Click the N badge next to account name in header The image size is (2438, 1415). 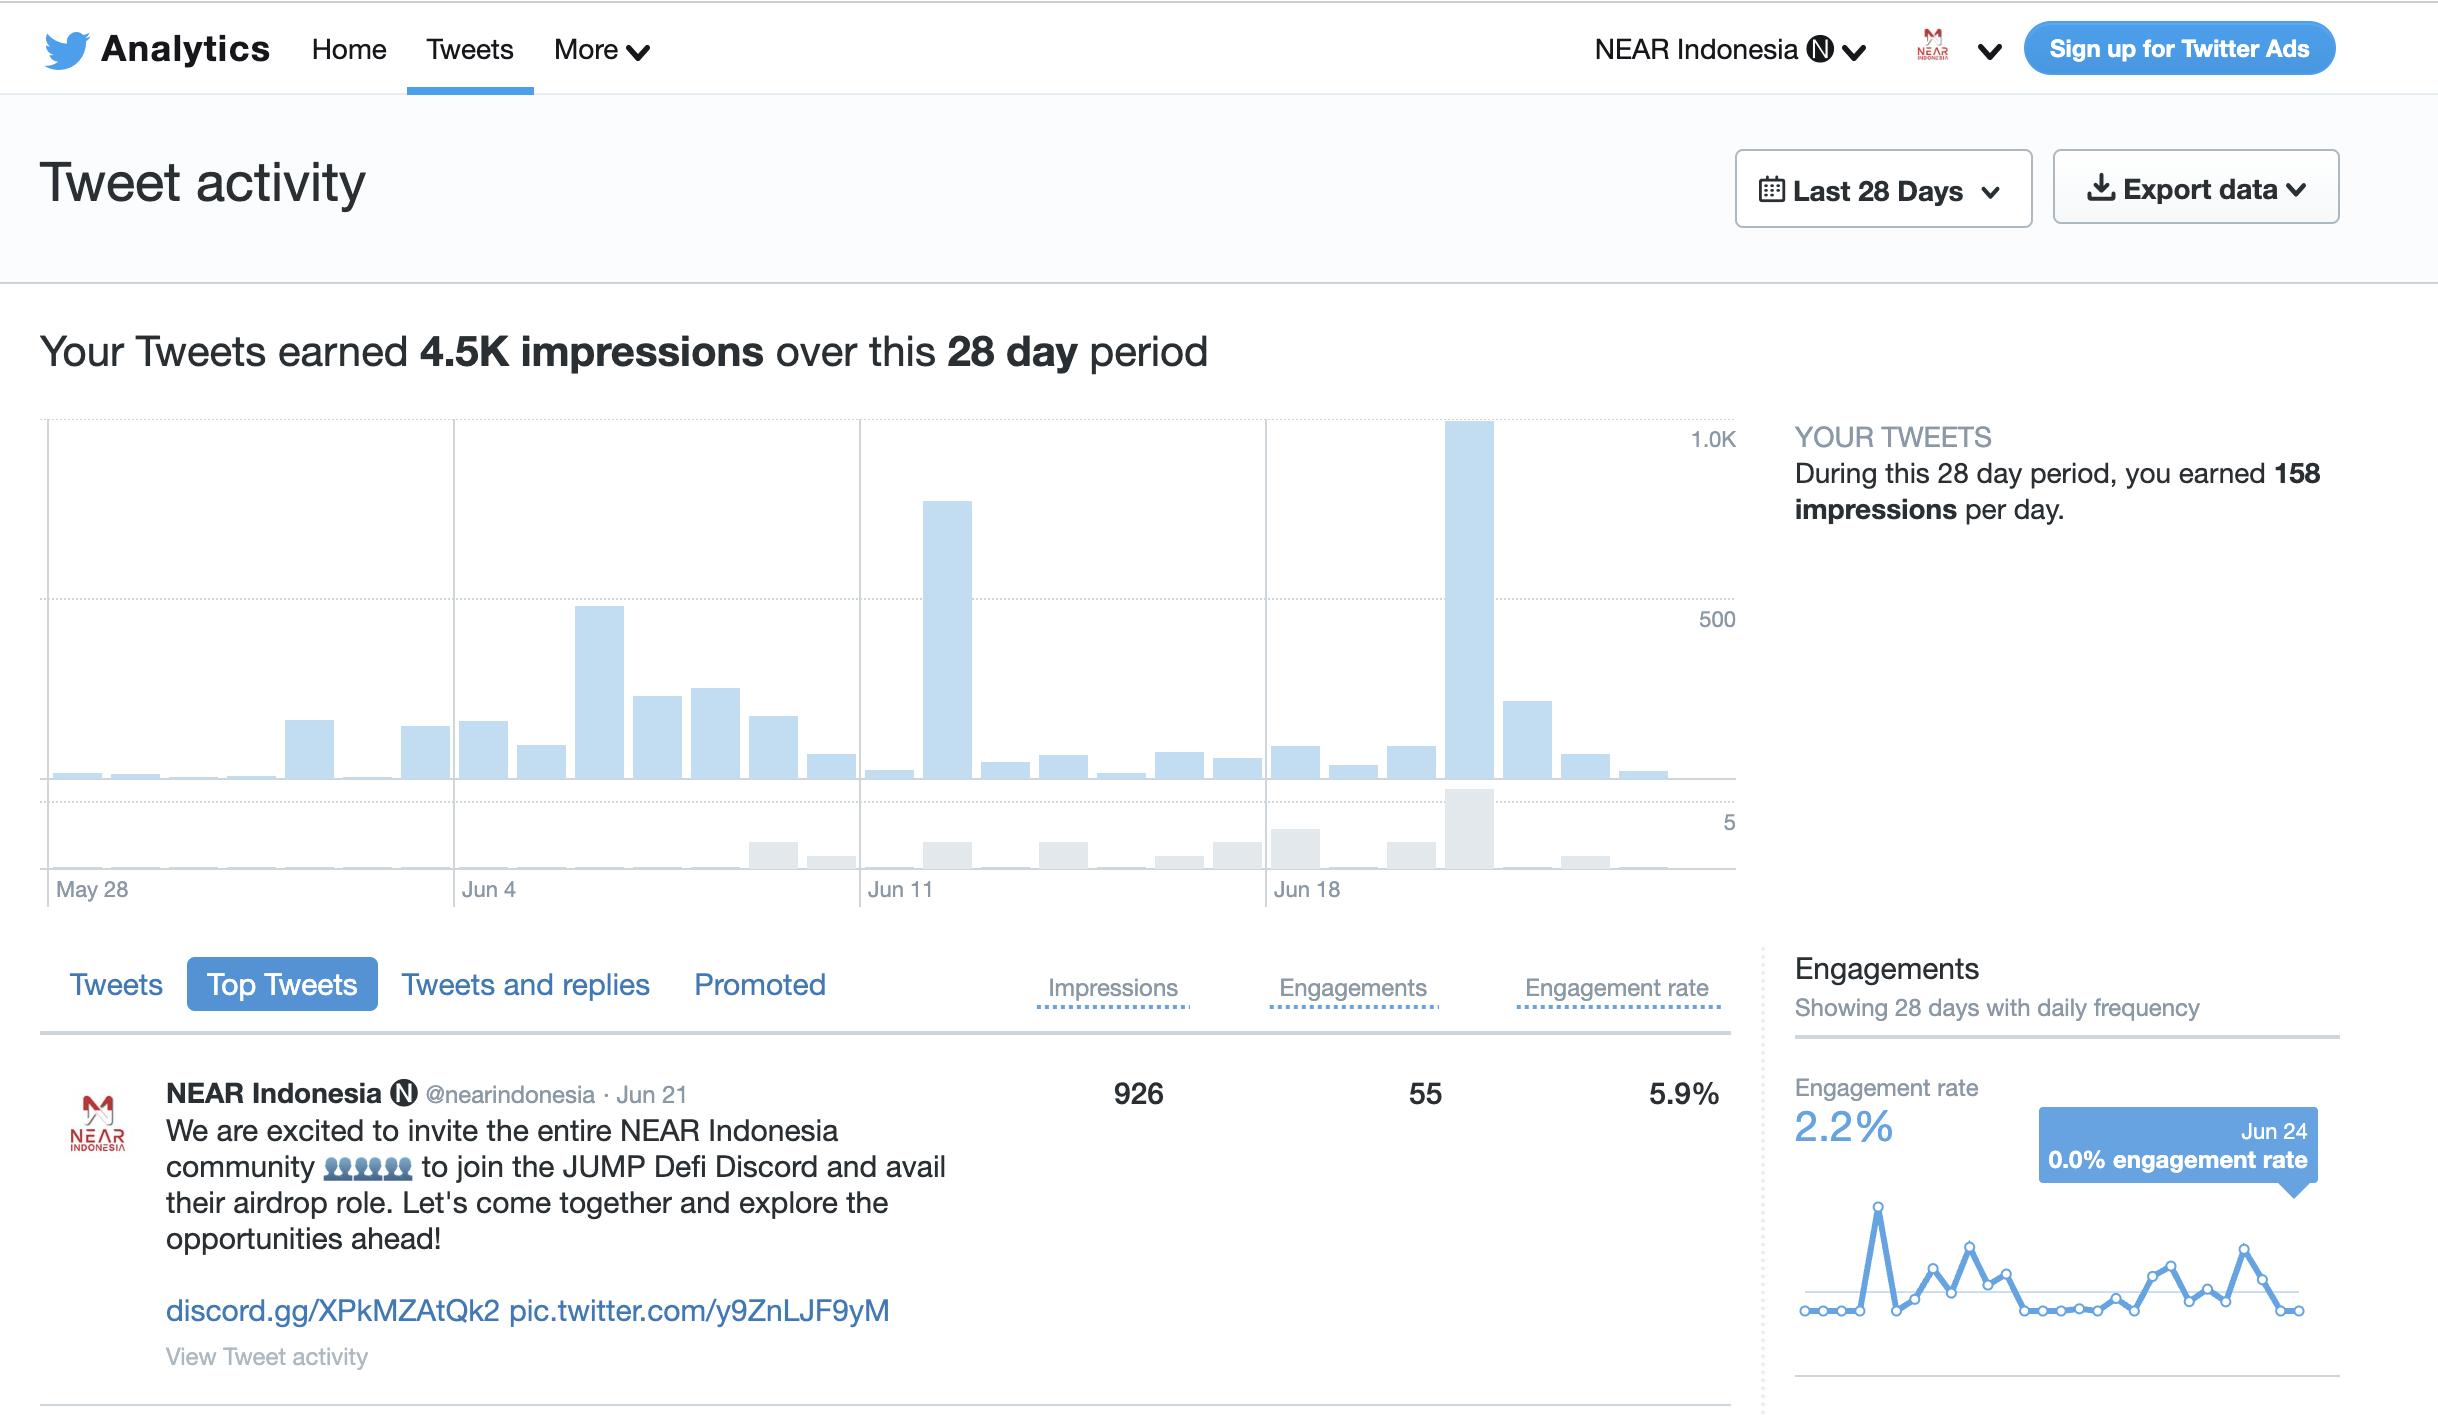coord(1820,49)
